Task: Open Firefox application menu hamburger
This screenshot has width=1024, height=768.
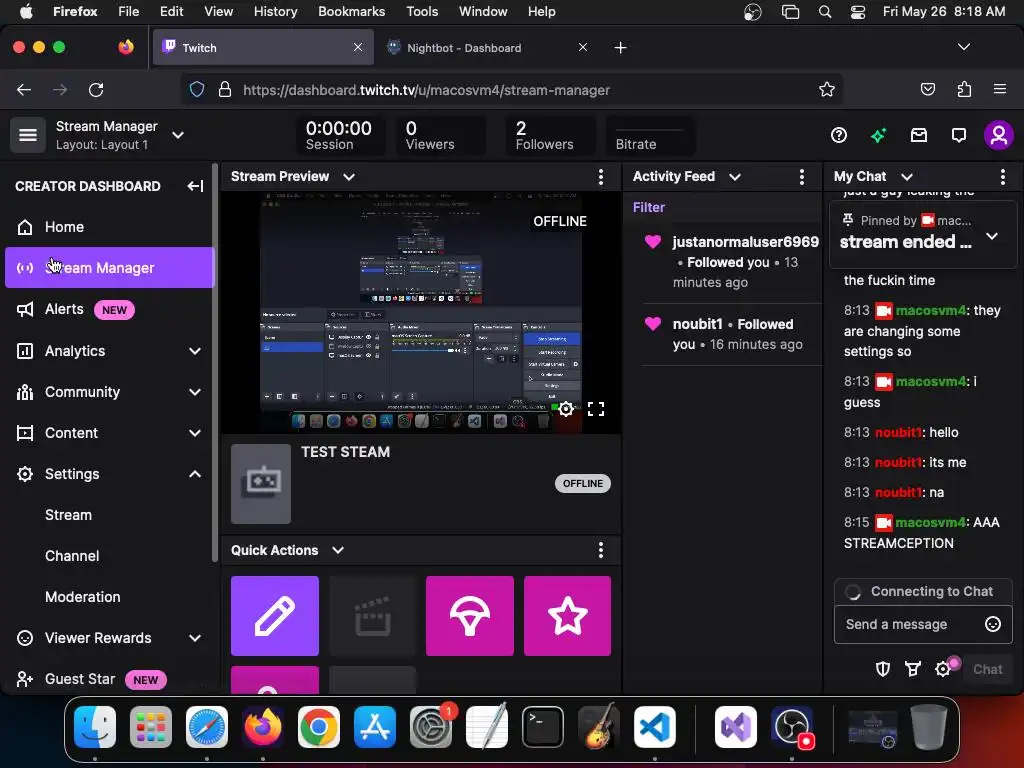Action: click(999, 89)
